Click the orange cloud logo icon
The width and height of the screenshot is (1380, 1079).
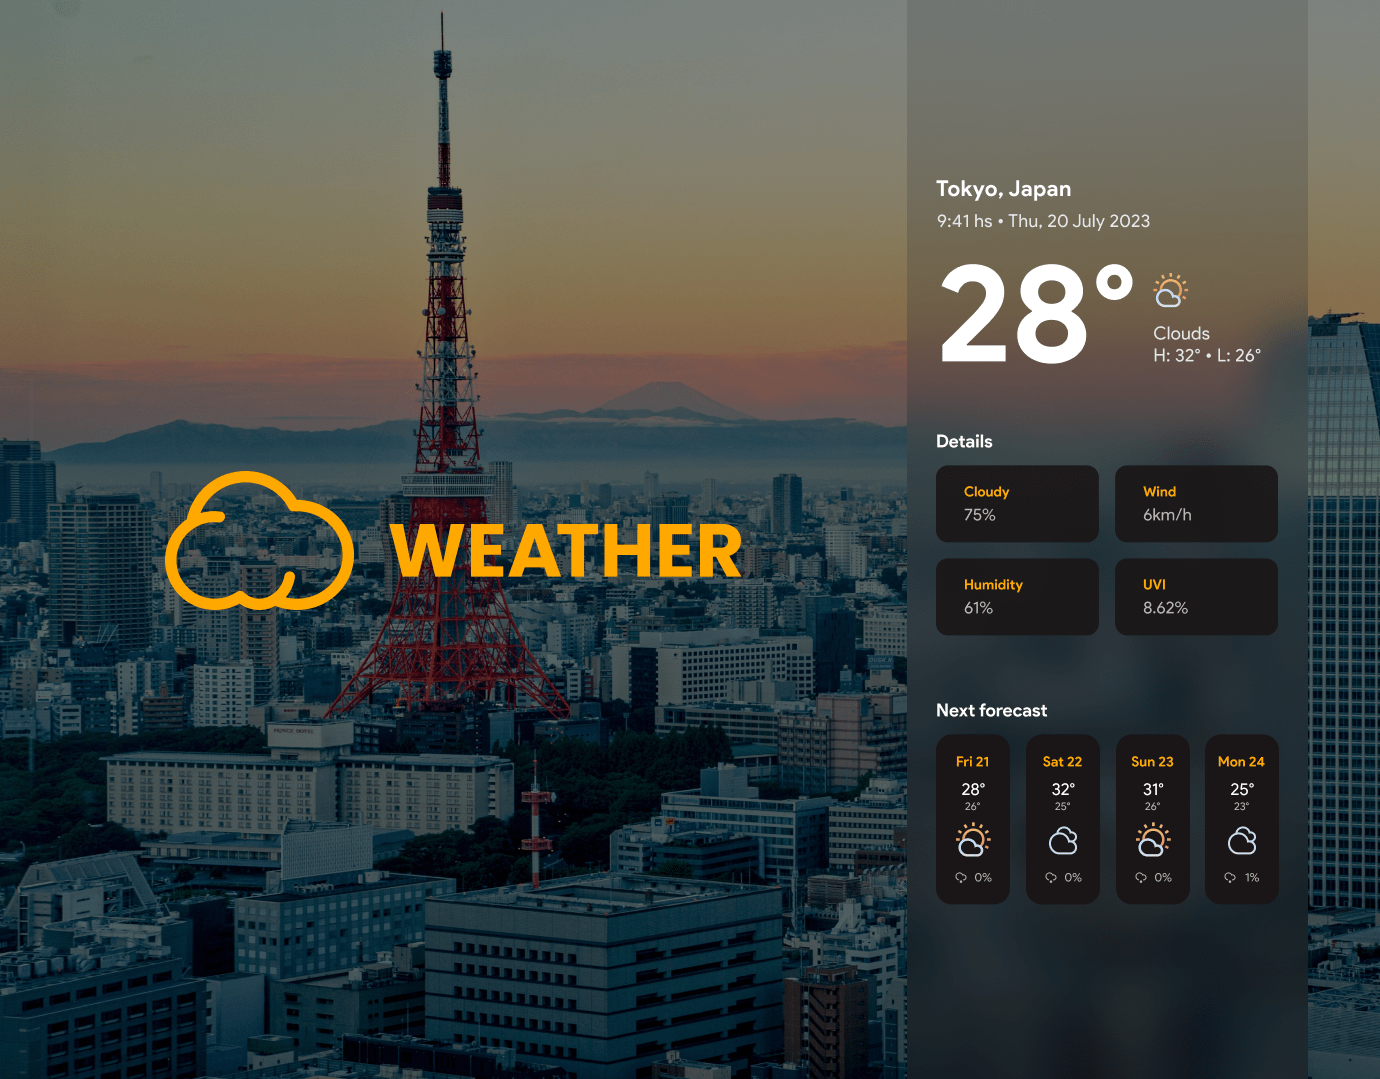[259, 541]
